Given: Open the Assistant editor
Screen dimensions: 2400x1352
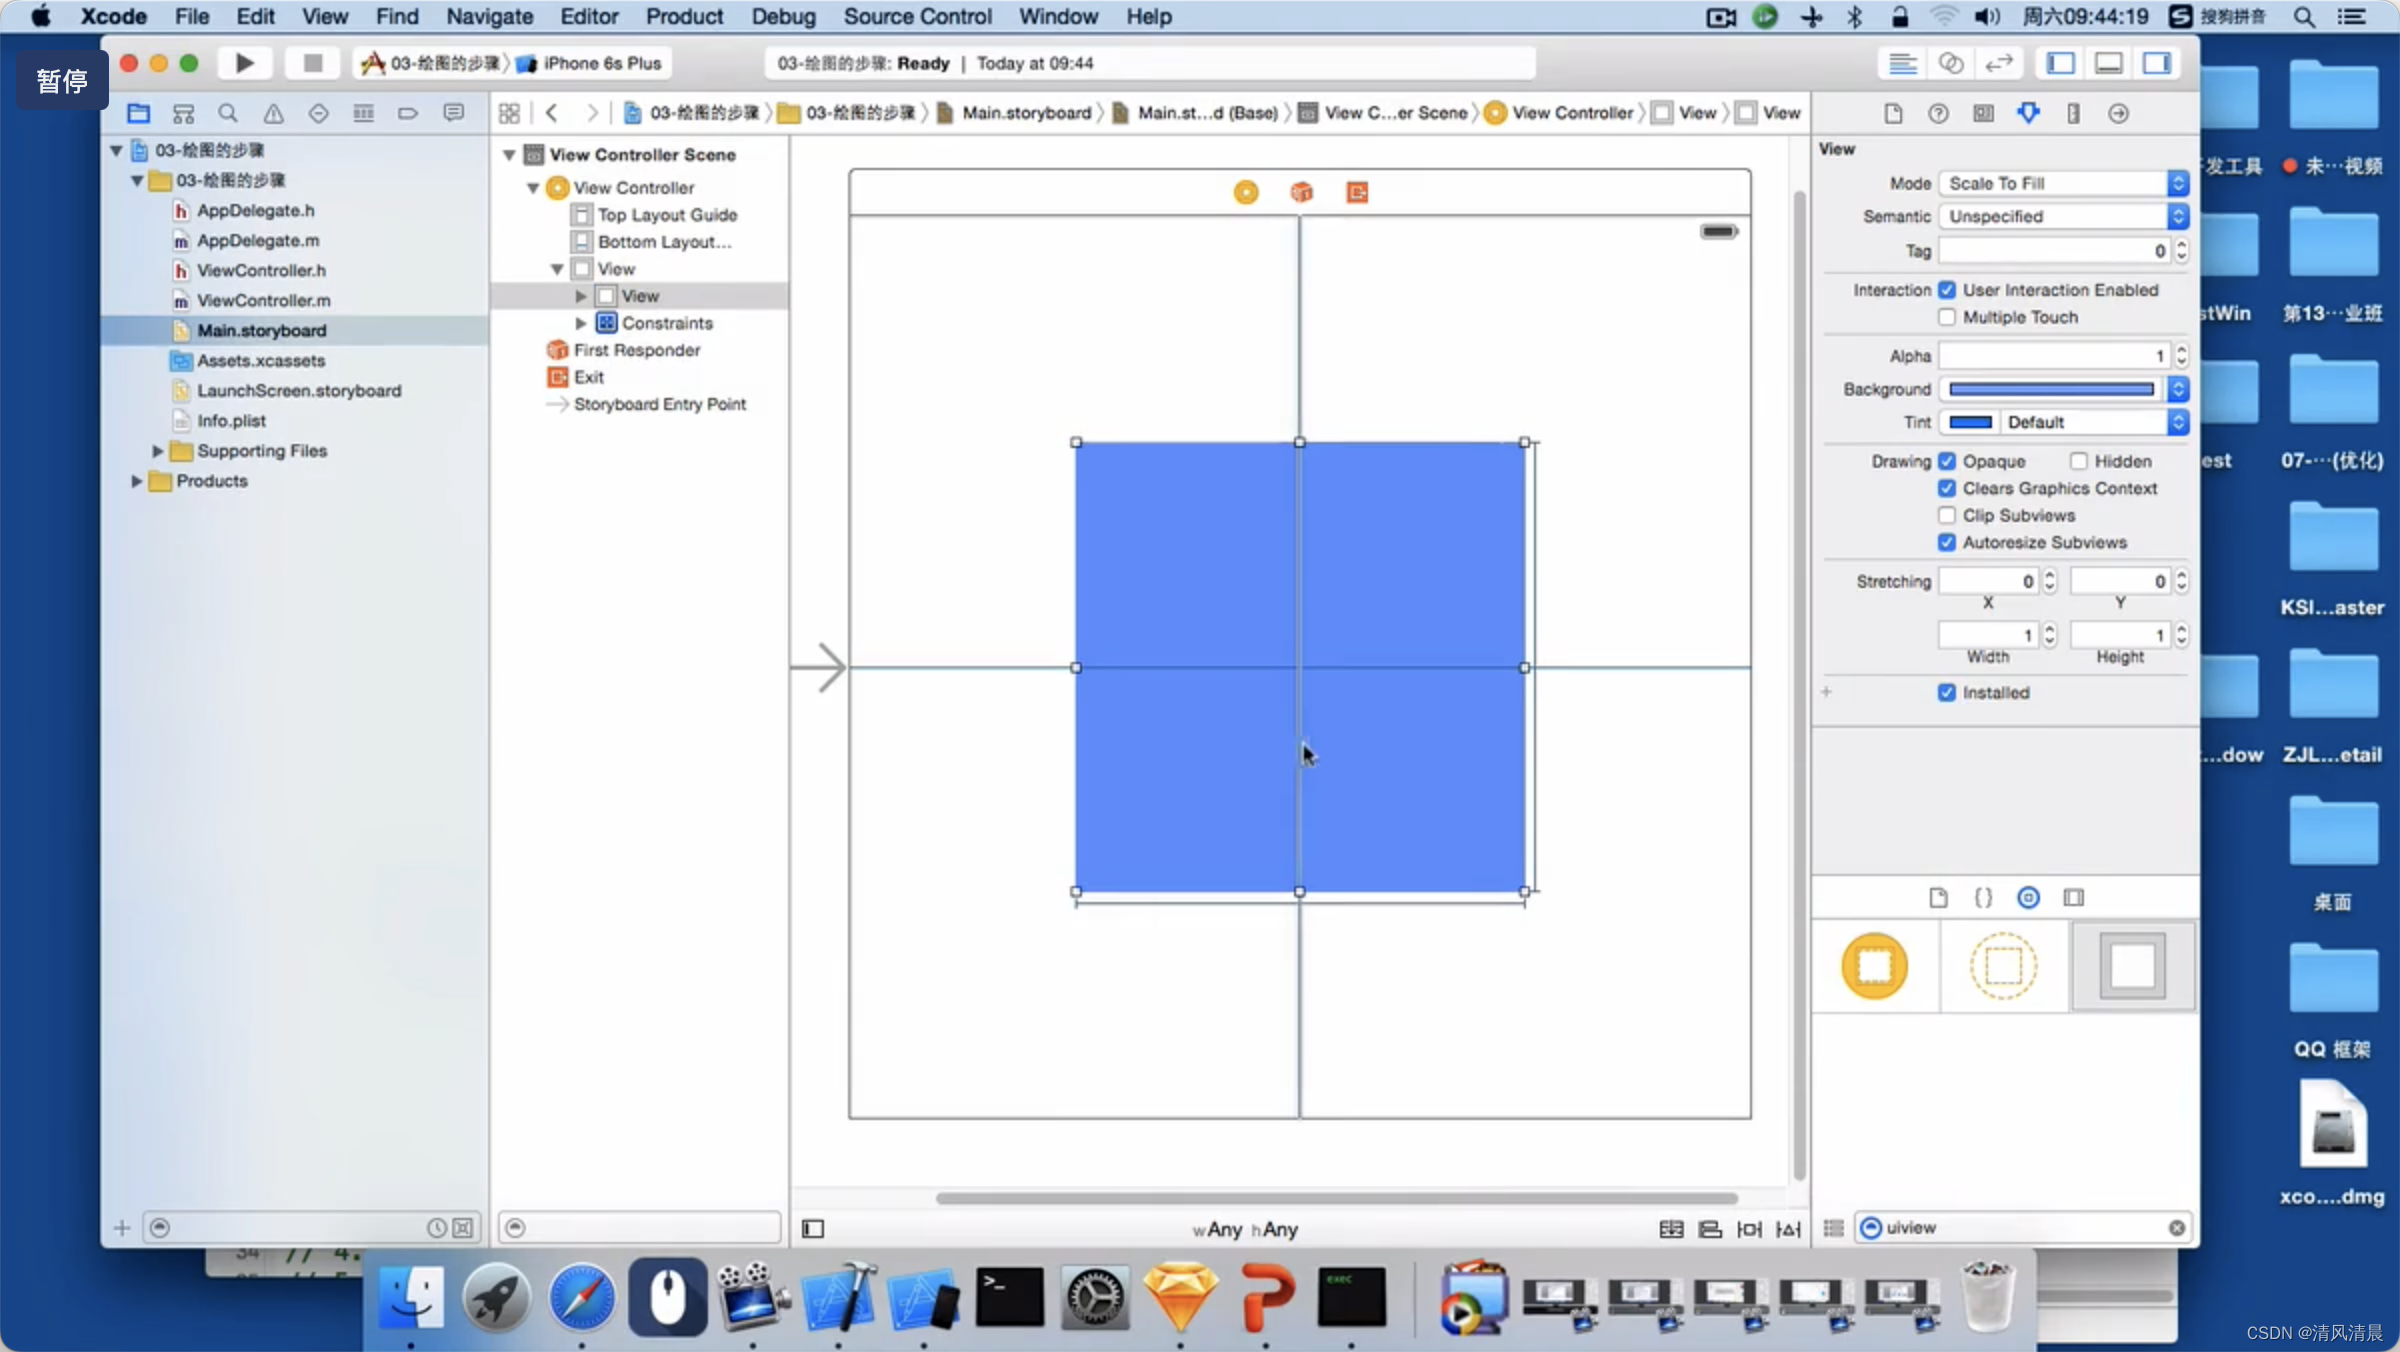Looking at the screenshot, I should [x=1950, y=63].
